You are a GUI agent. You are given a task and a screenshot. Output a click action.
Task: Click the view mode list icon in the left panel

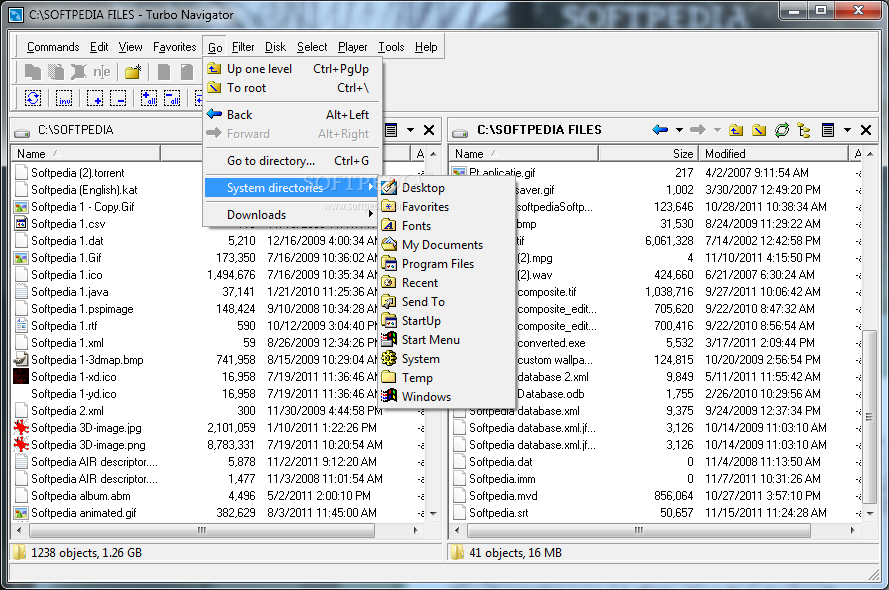(x=391, y=130)
